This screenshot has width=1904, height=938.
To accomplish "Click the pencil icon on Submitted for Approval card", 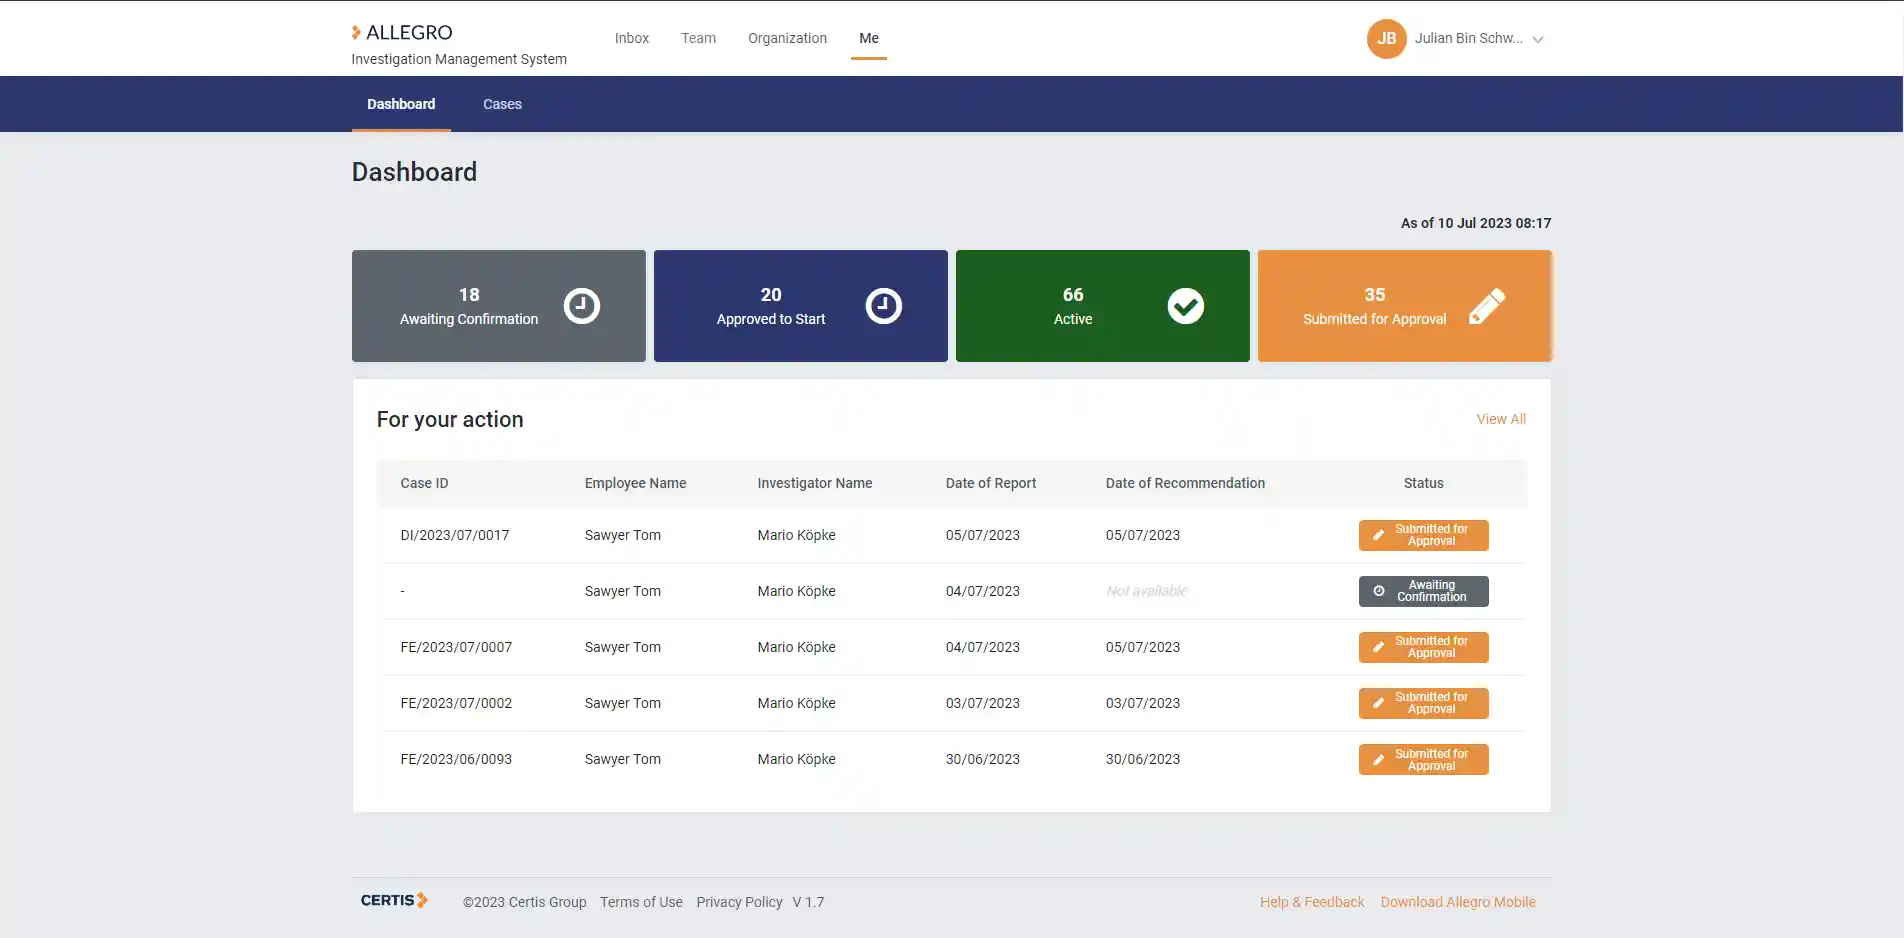I will tap(1487, 306).
